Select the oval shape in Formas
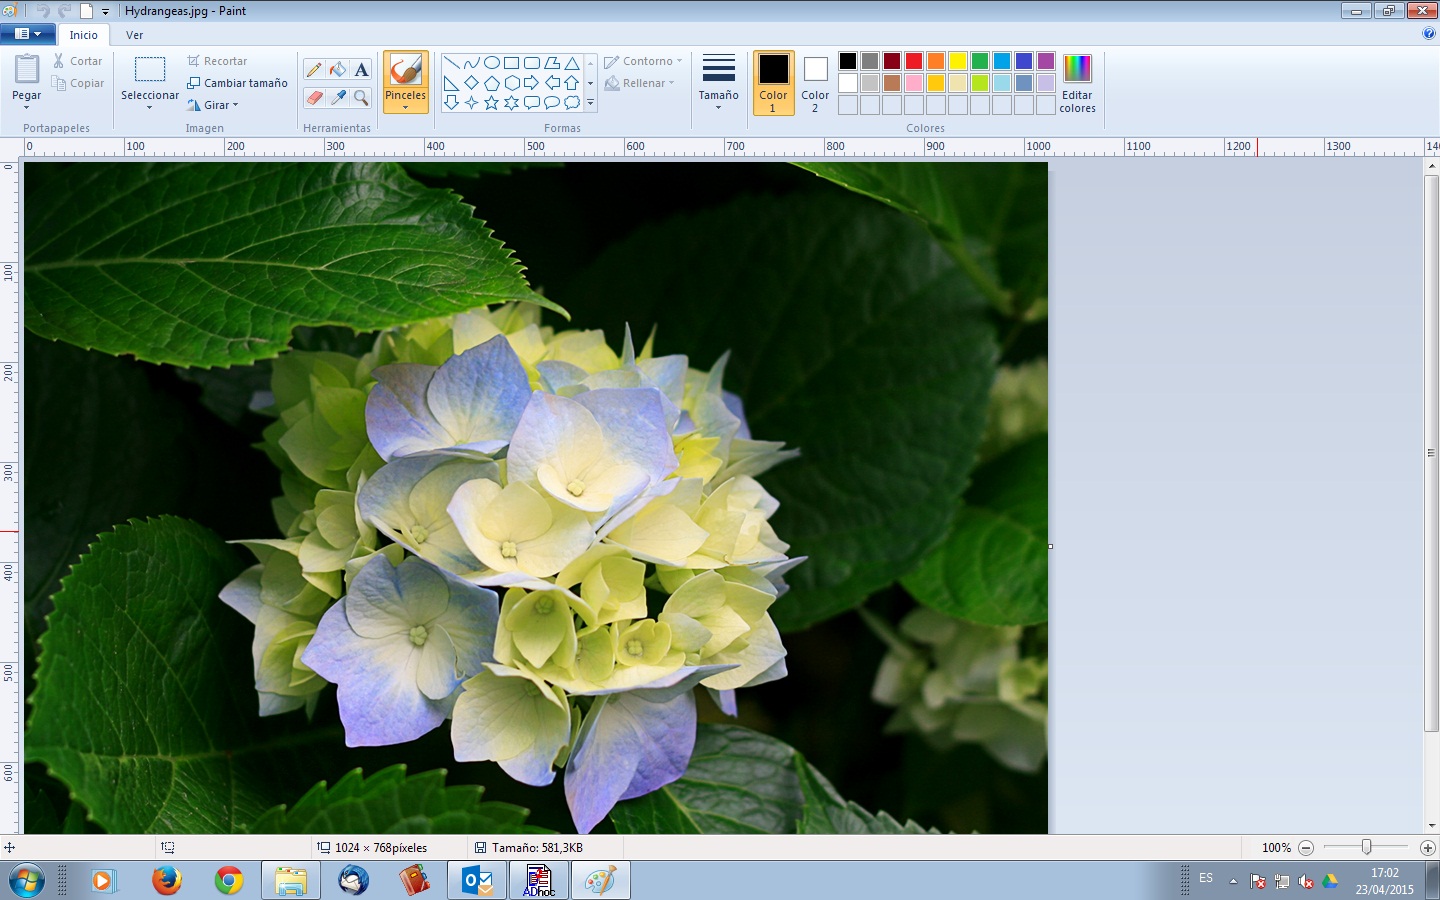Image resolution: width=1440 pixels, height=900 pixels. 492,62
